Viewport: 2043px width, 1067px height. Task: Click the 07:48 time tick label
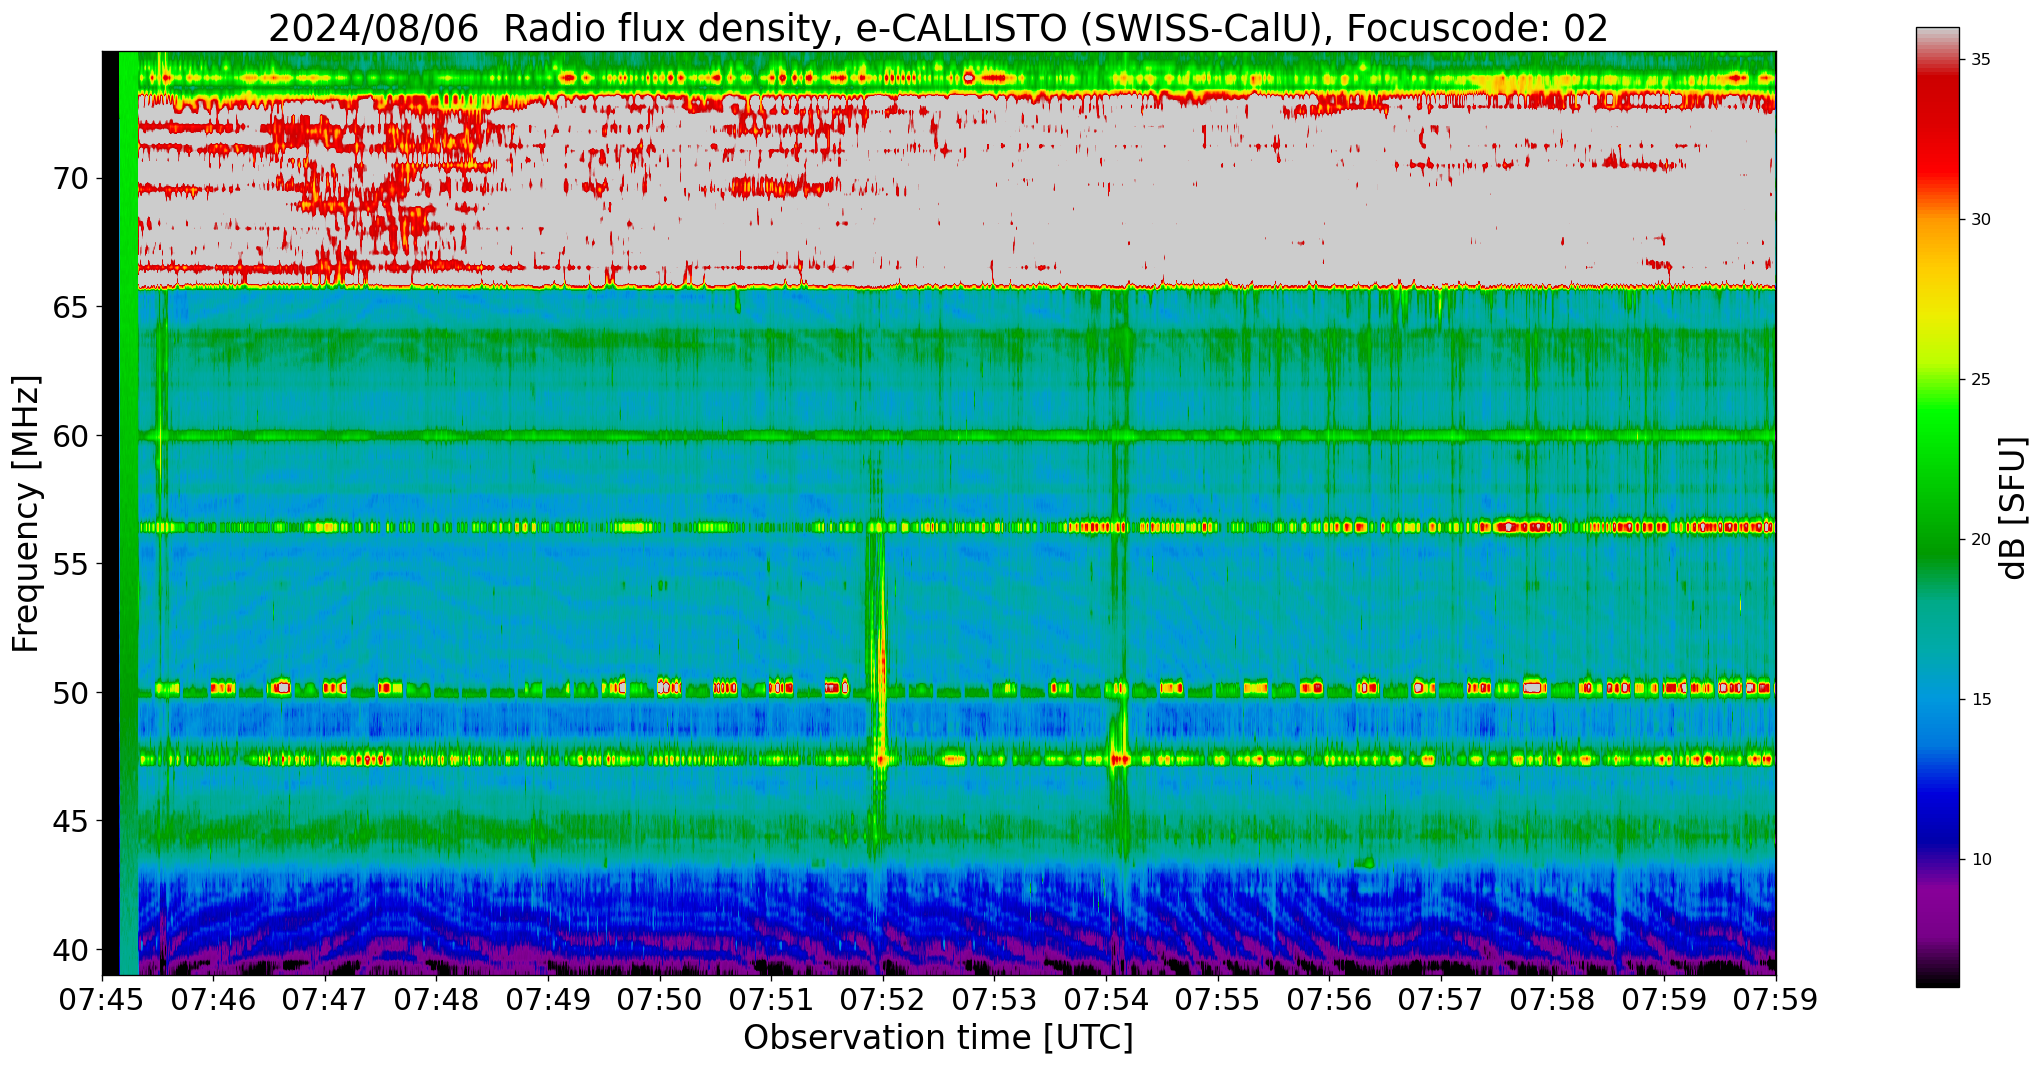coord(437,1000)
